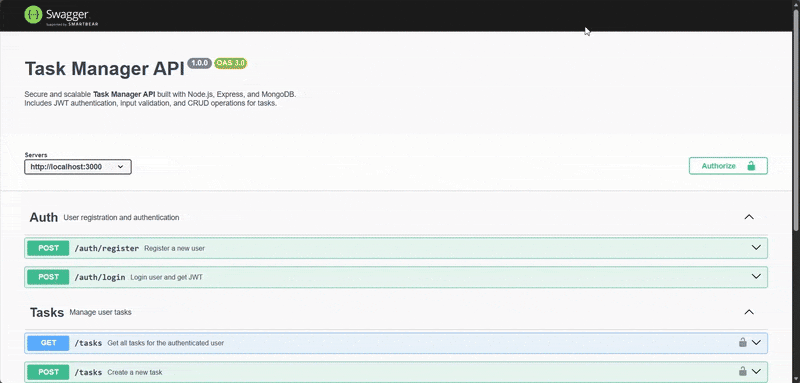800x383 pixels.
Task: Click 'Manage user tasks' text
Action: tap(100, 312)
